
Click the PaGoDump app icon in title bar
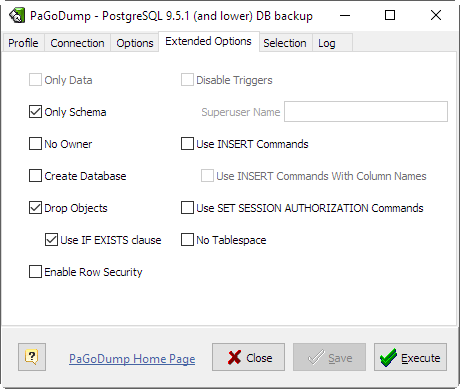[17, 15]
